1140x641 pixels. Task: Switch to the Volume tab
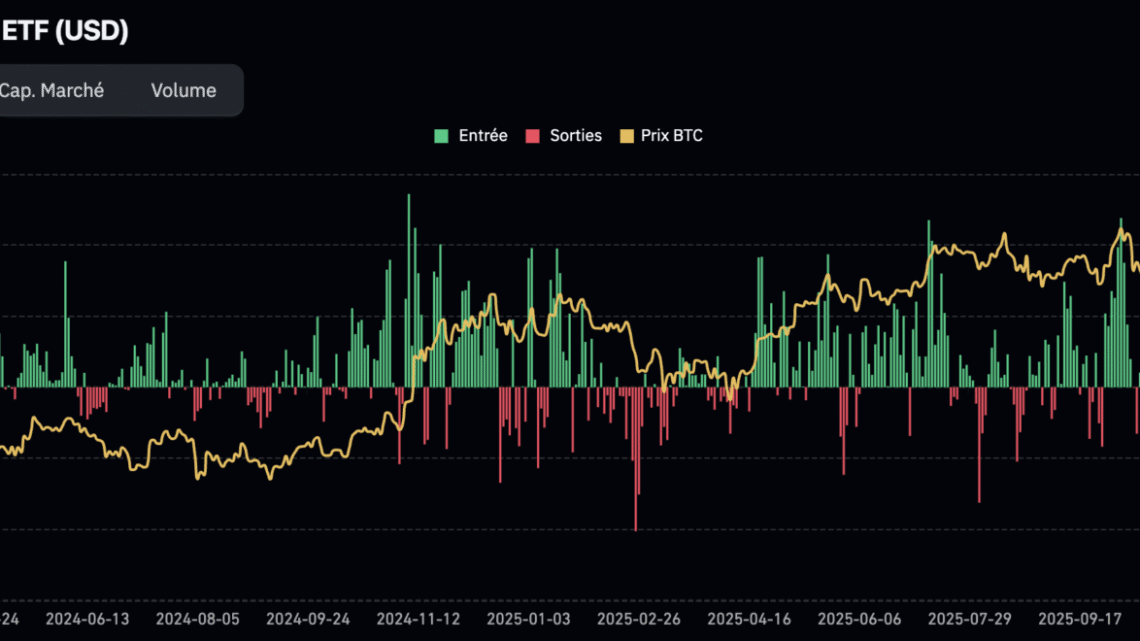click(x=183, y=90)
